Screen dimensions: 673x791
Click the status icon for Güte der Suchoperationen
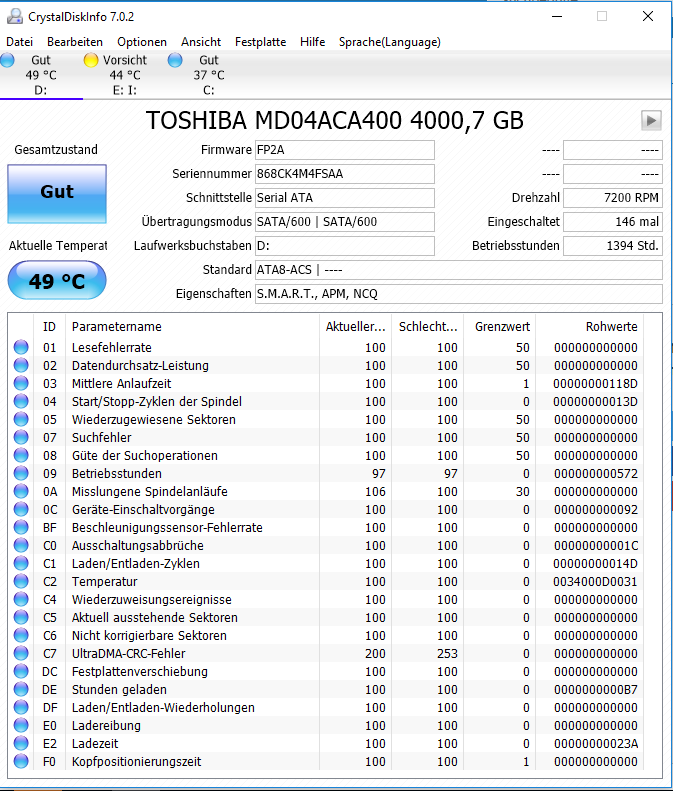tap(21, 455)
